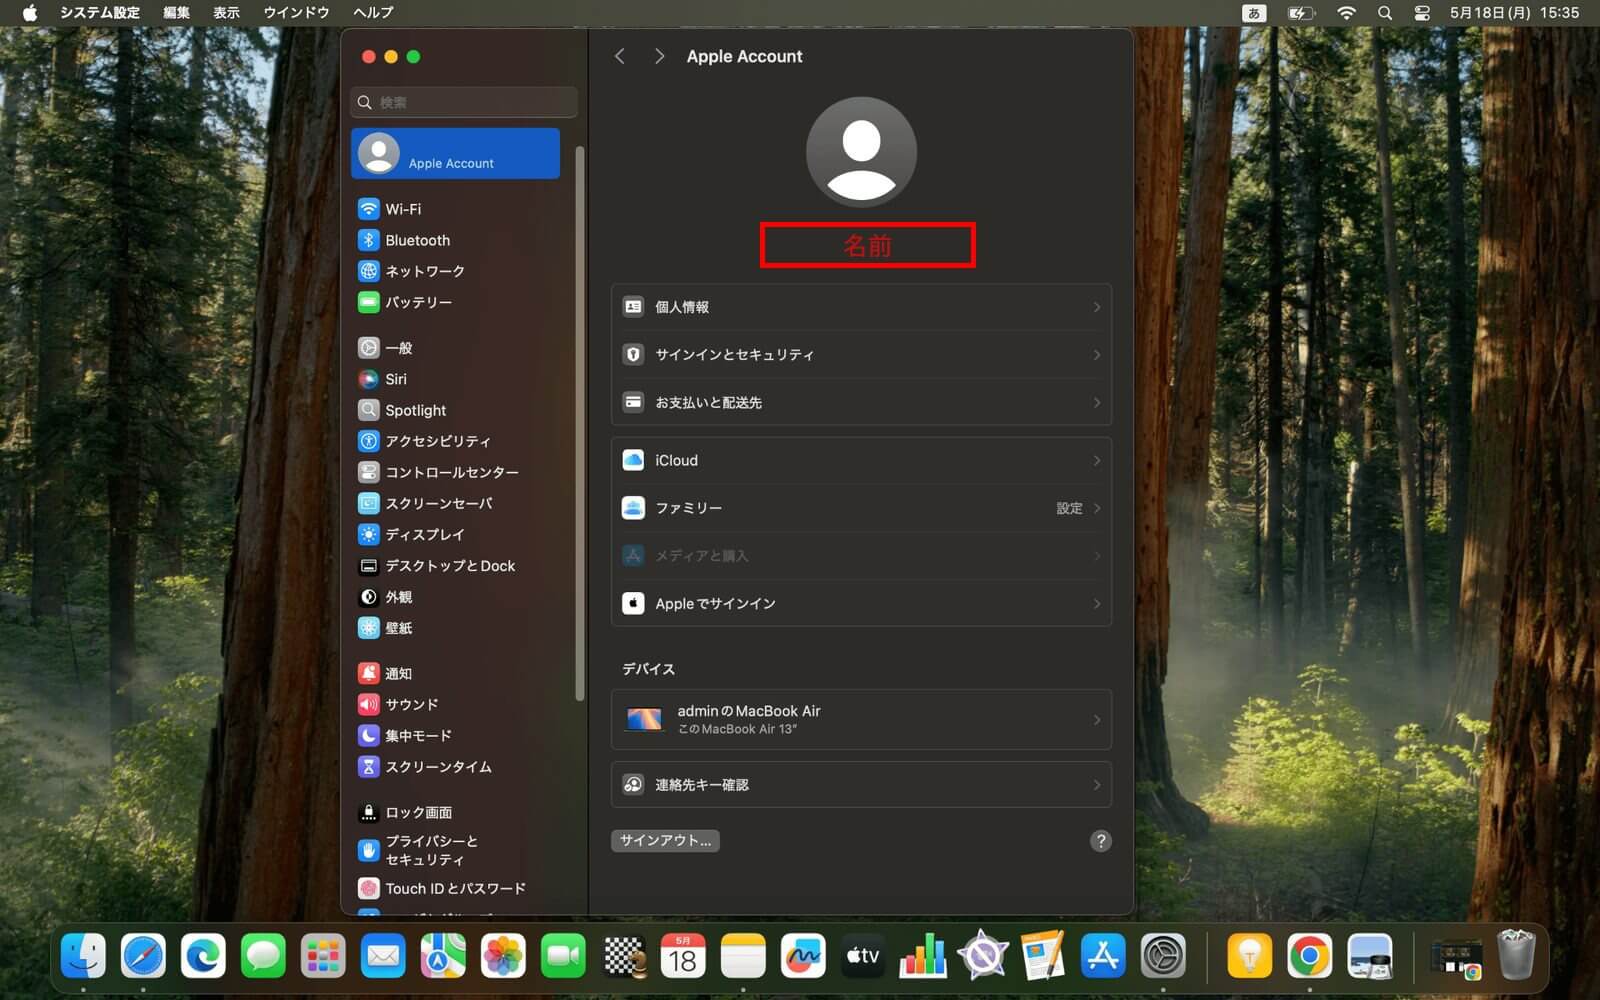Open ネットワーク settings in sidebar

coord(456,271)
